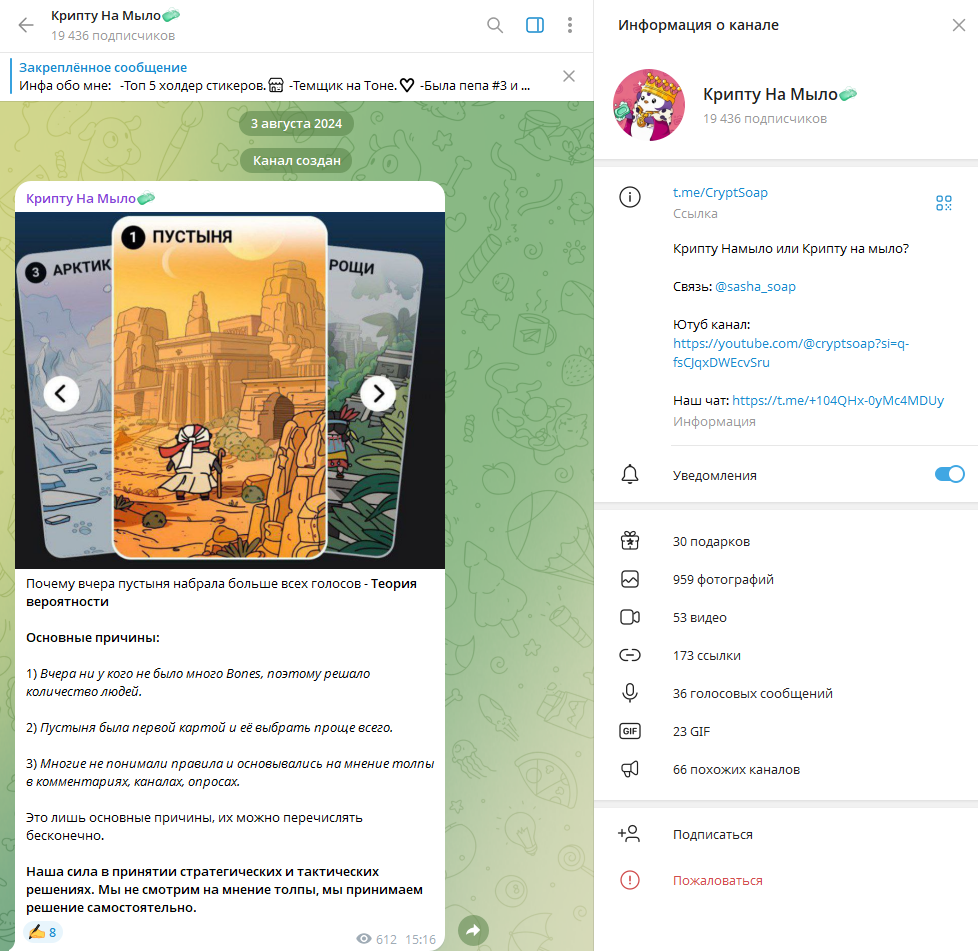
Task: Open the YouTube channel link
Action: (x=790, y=352)
